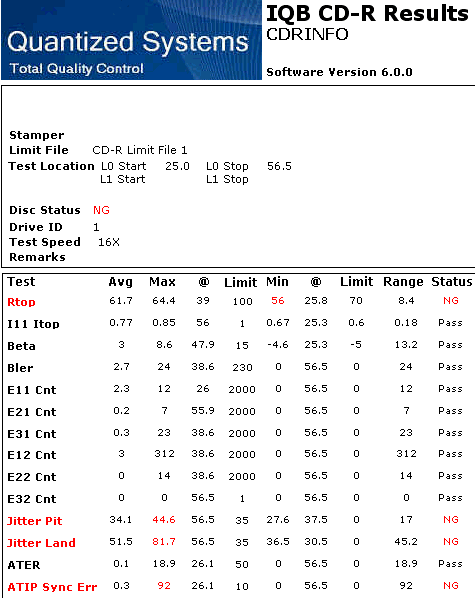Image resolution: width=475 pixels, height=598 pixels.
Task: Click the Beta test row label
Action: pos(21,346)
